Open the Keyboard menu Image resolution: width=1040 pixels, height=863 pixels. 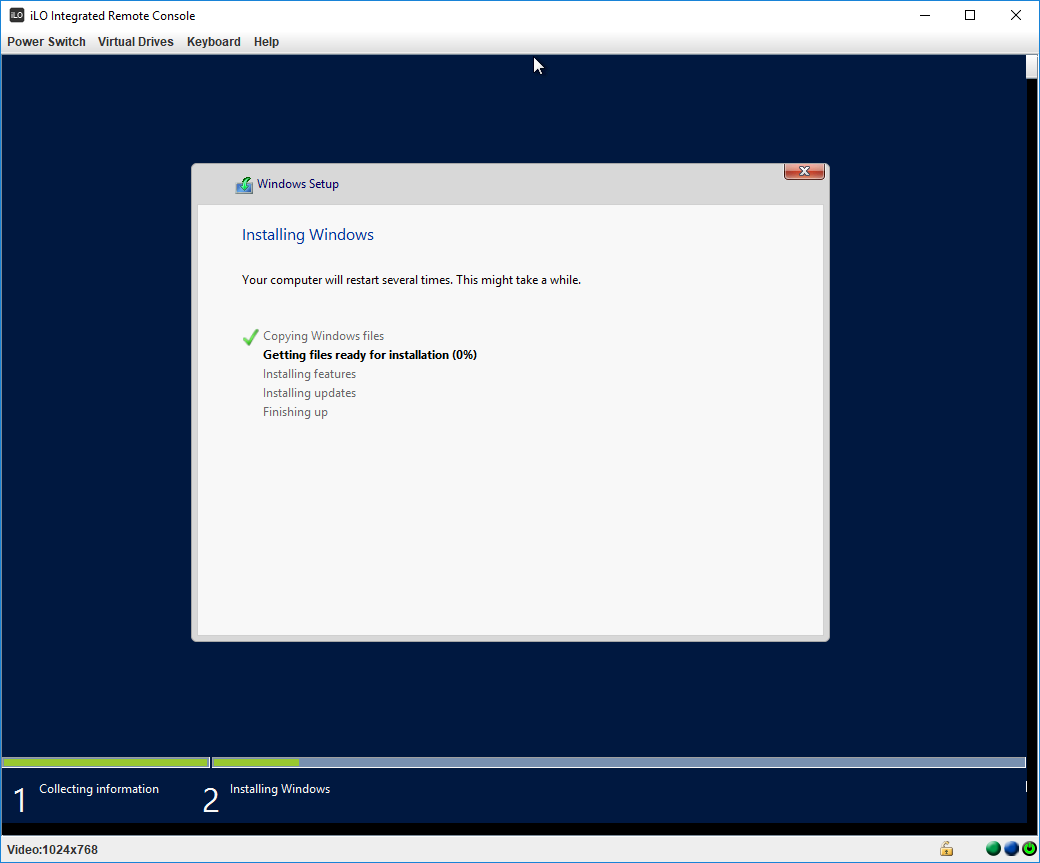click(x=213, y=42)
